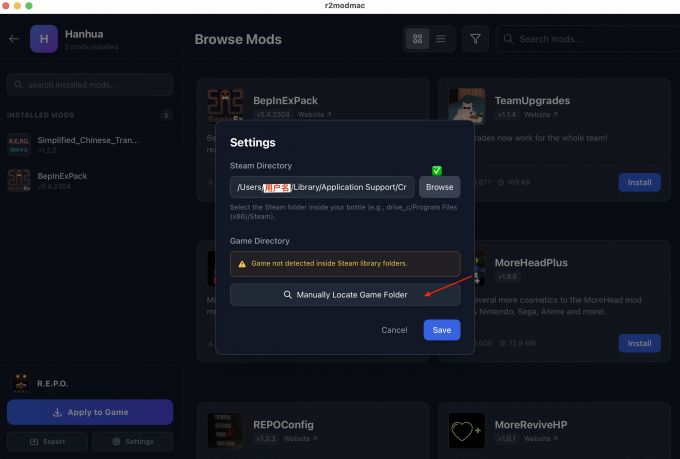This screenshot has width=680, height=459.
Task: Click the back arrow next to Hanhua
Action: [14, 39]
